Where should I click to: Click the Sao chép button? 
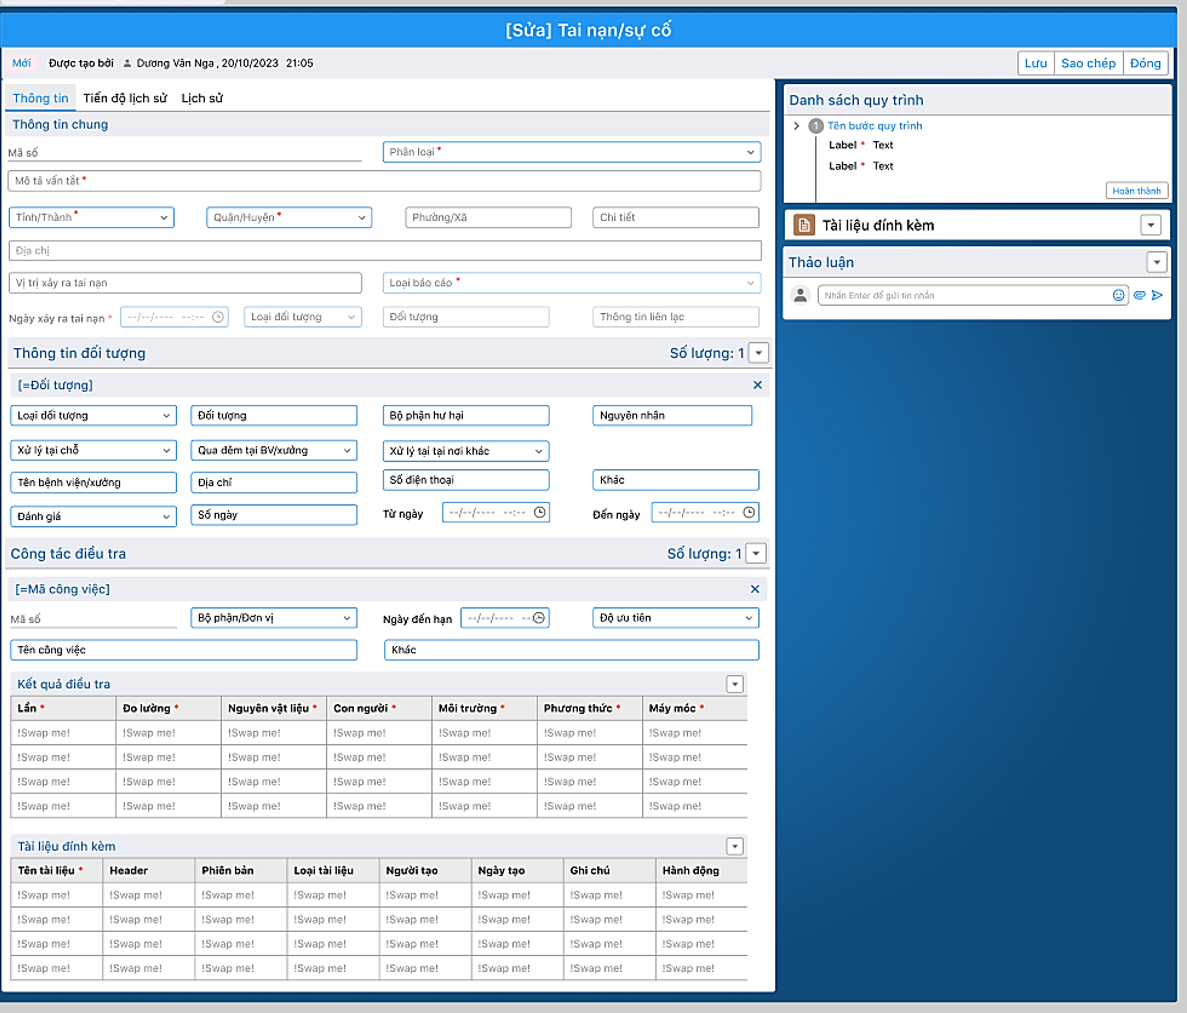click(x=1088, y=63)
